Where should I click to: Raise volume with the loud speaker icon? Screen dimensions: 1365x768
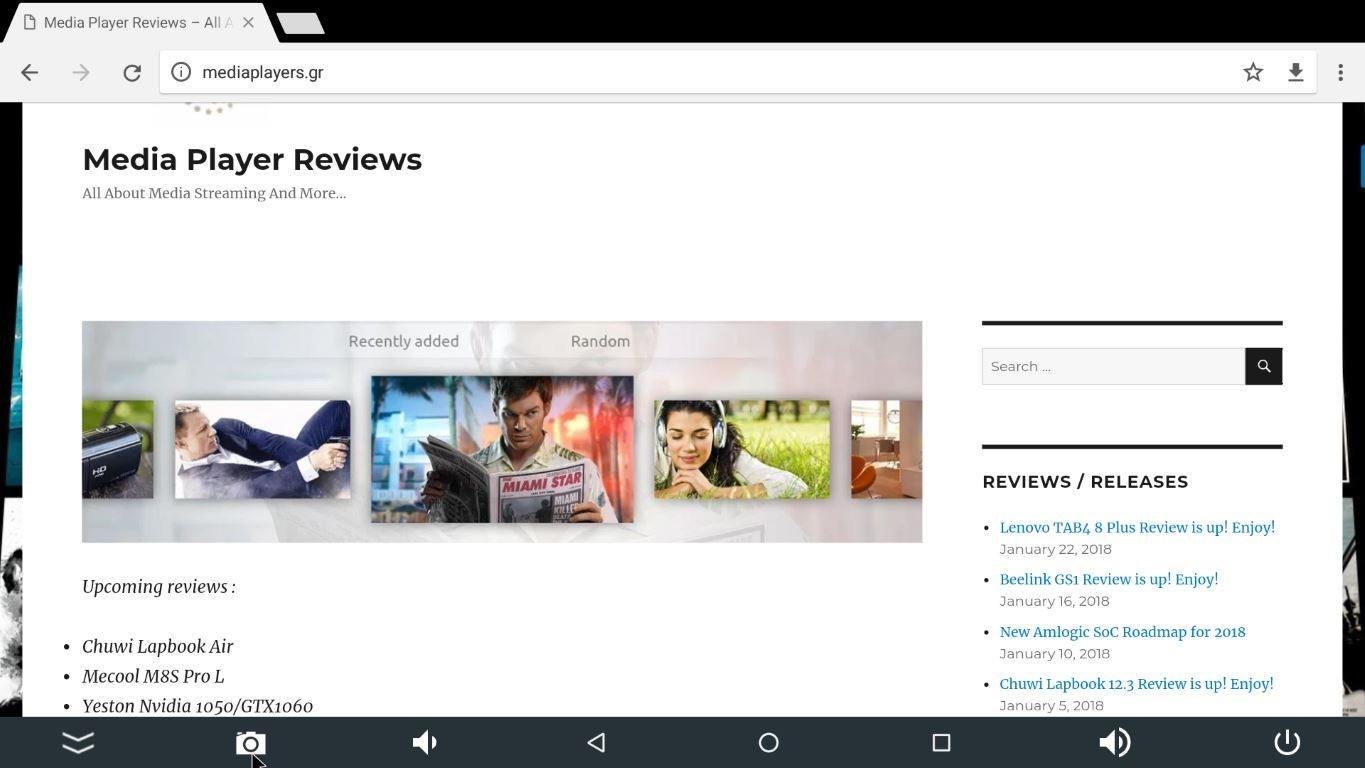click(x=1114, y=742)
